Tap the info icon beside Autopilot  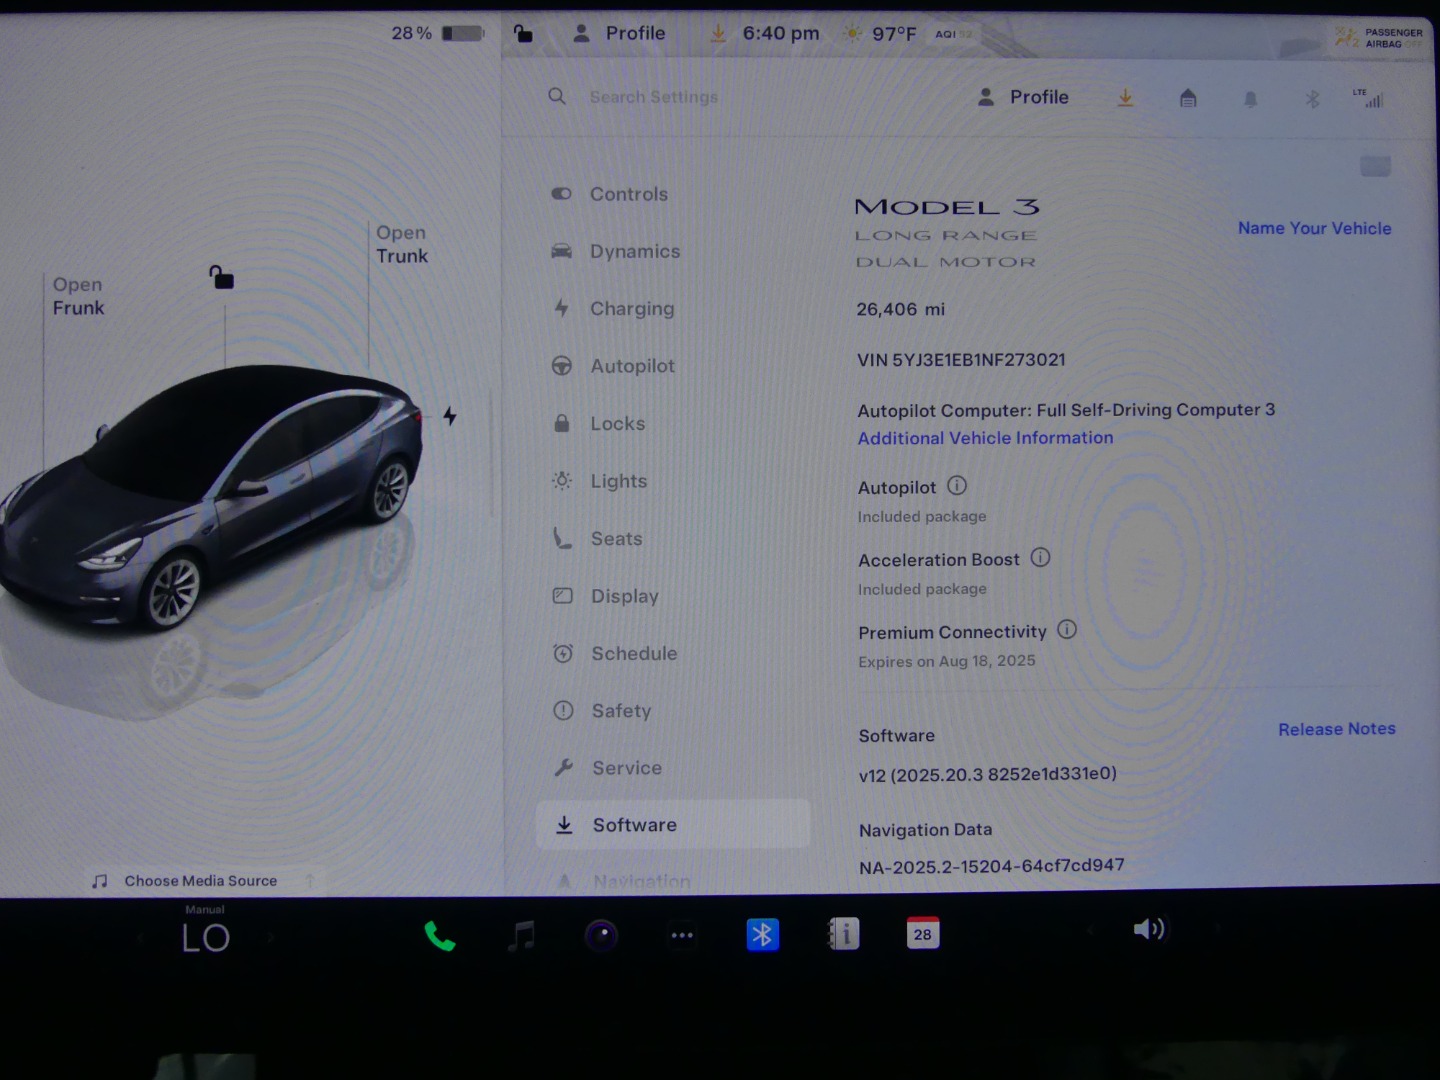957,486
